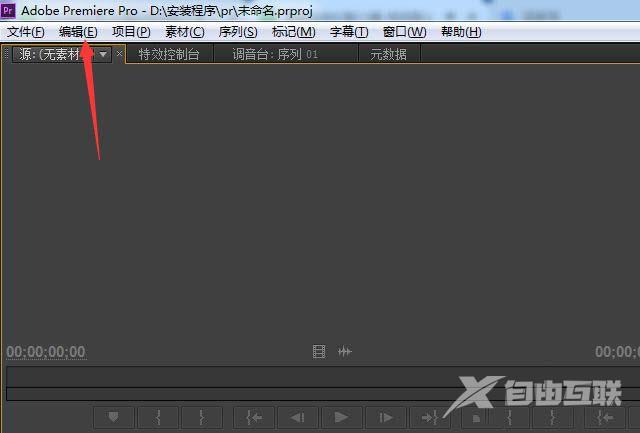Close the source monitor tab
Viewport: 640px width, 433px height.
(x=119, y=53)
